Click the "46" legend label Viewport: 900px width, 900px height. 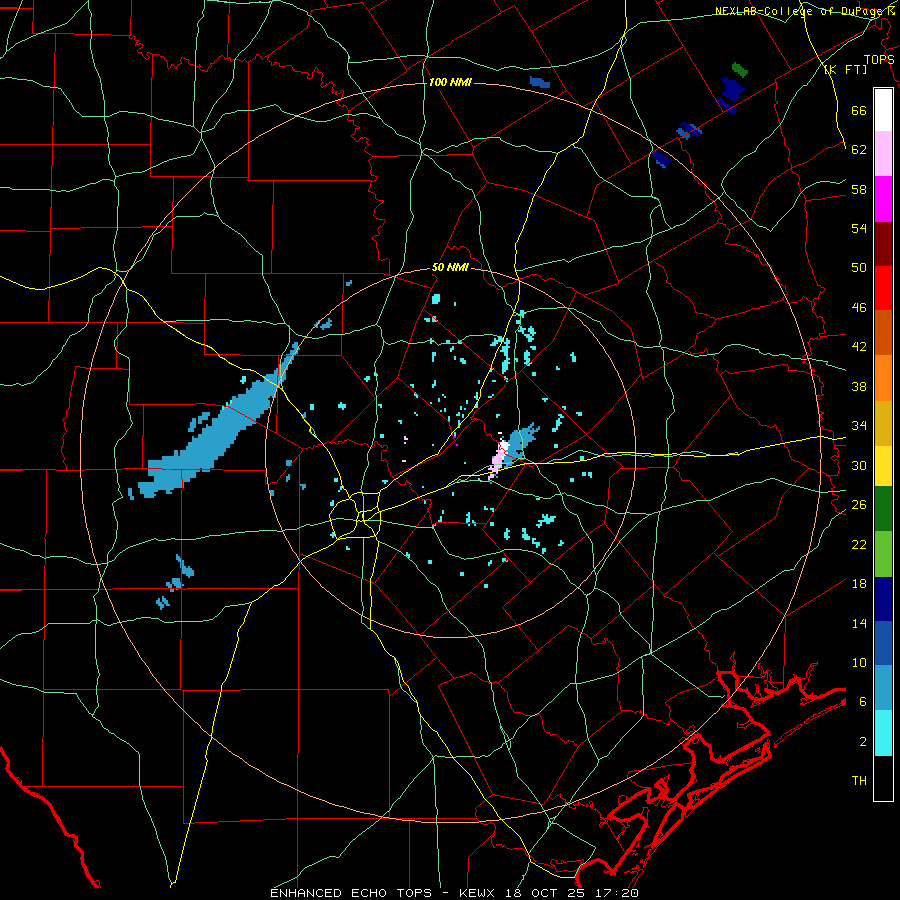pos(859,307)
